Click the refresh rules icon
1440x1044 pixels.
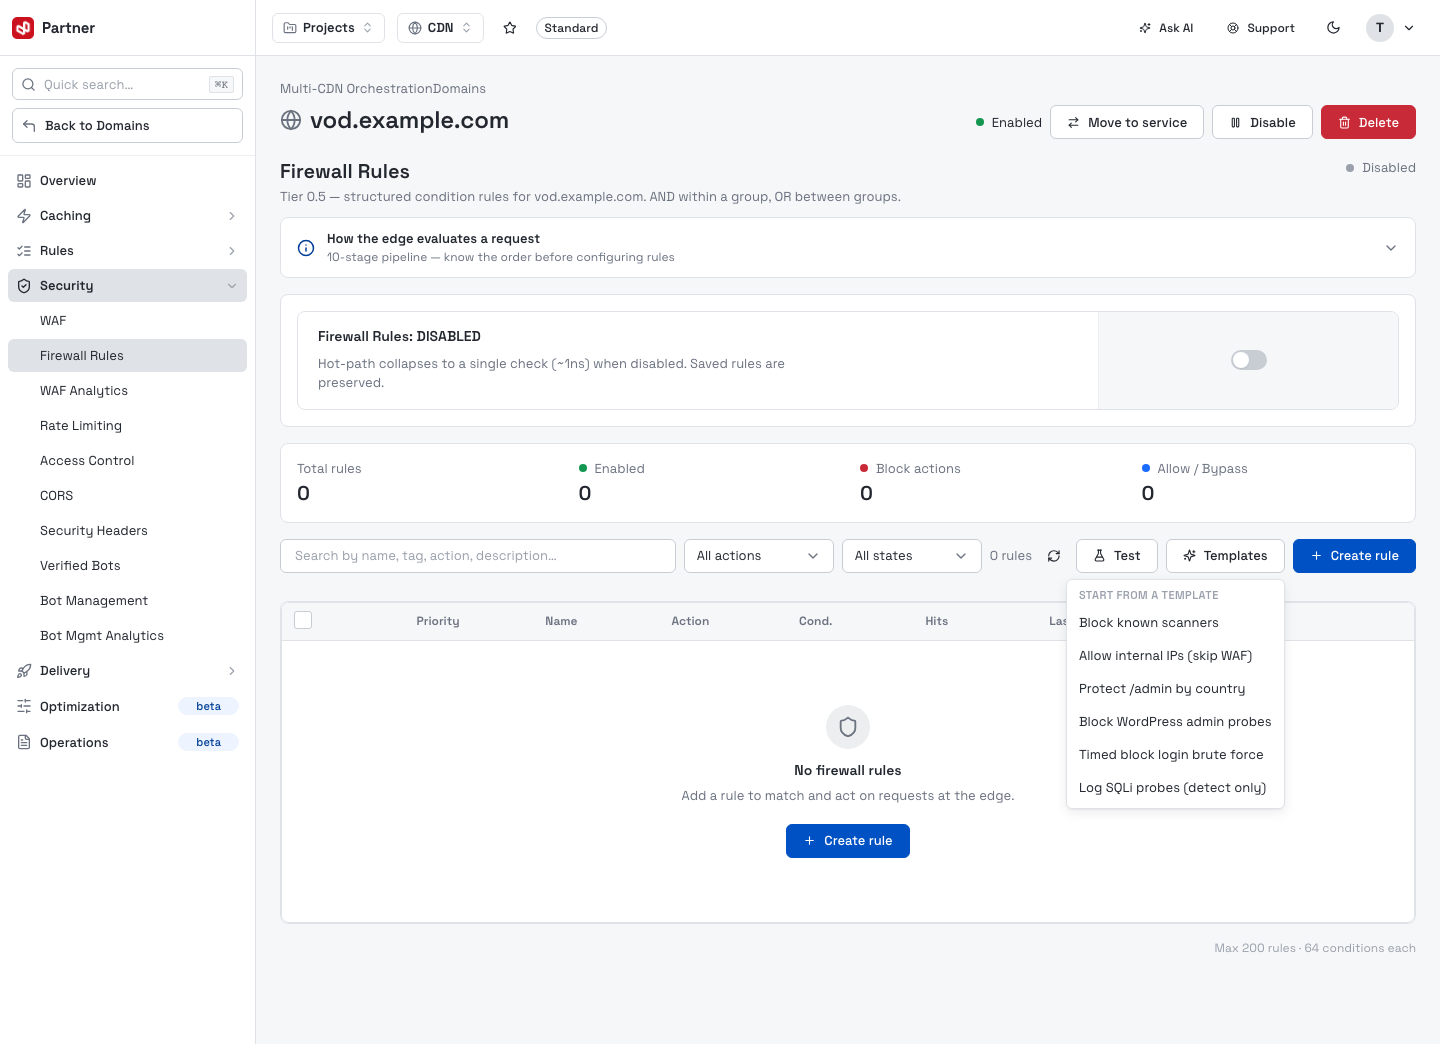[x=1054, y=556]
